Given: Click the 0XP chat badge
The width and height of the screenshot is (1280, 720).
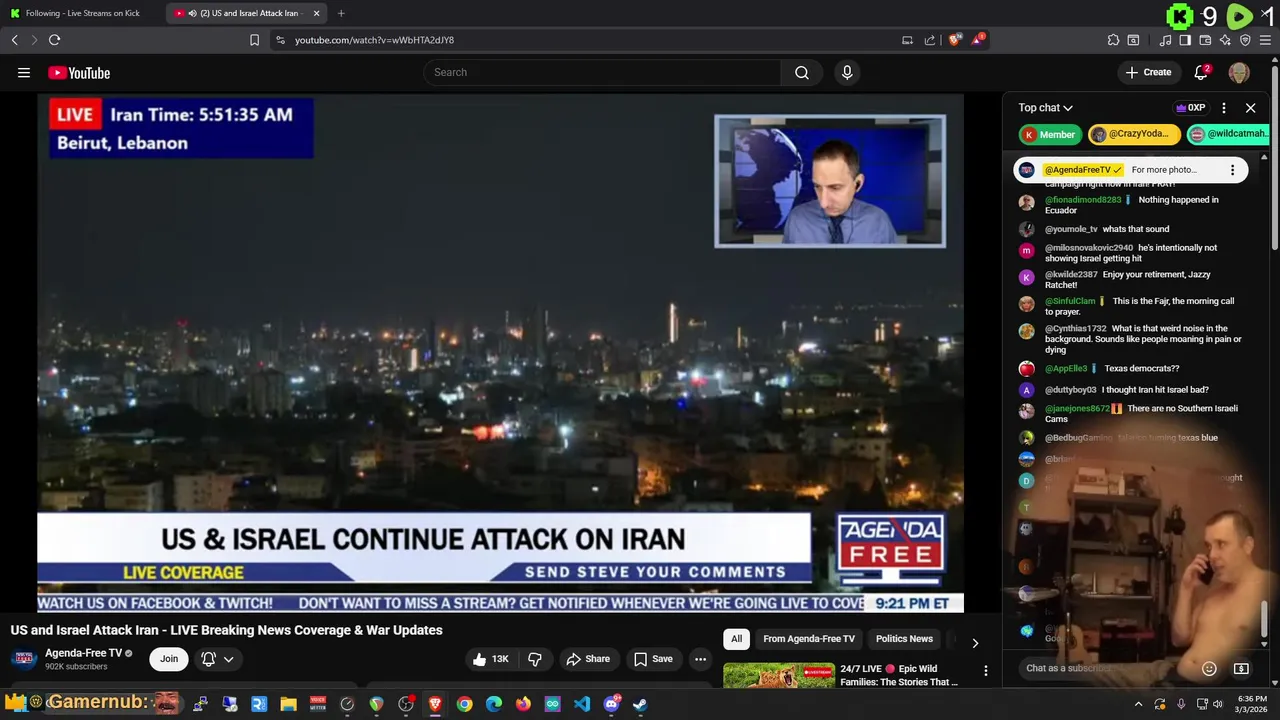Looking at the screenshot, I should point(1190,108).
